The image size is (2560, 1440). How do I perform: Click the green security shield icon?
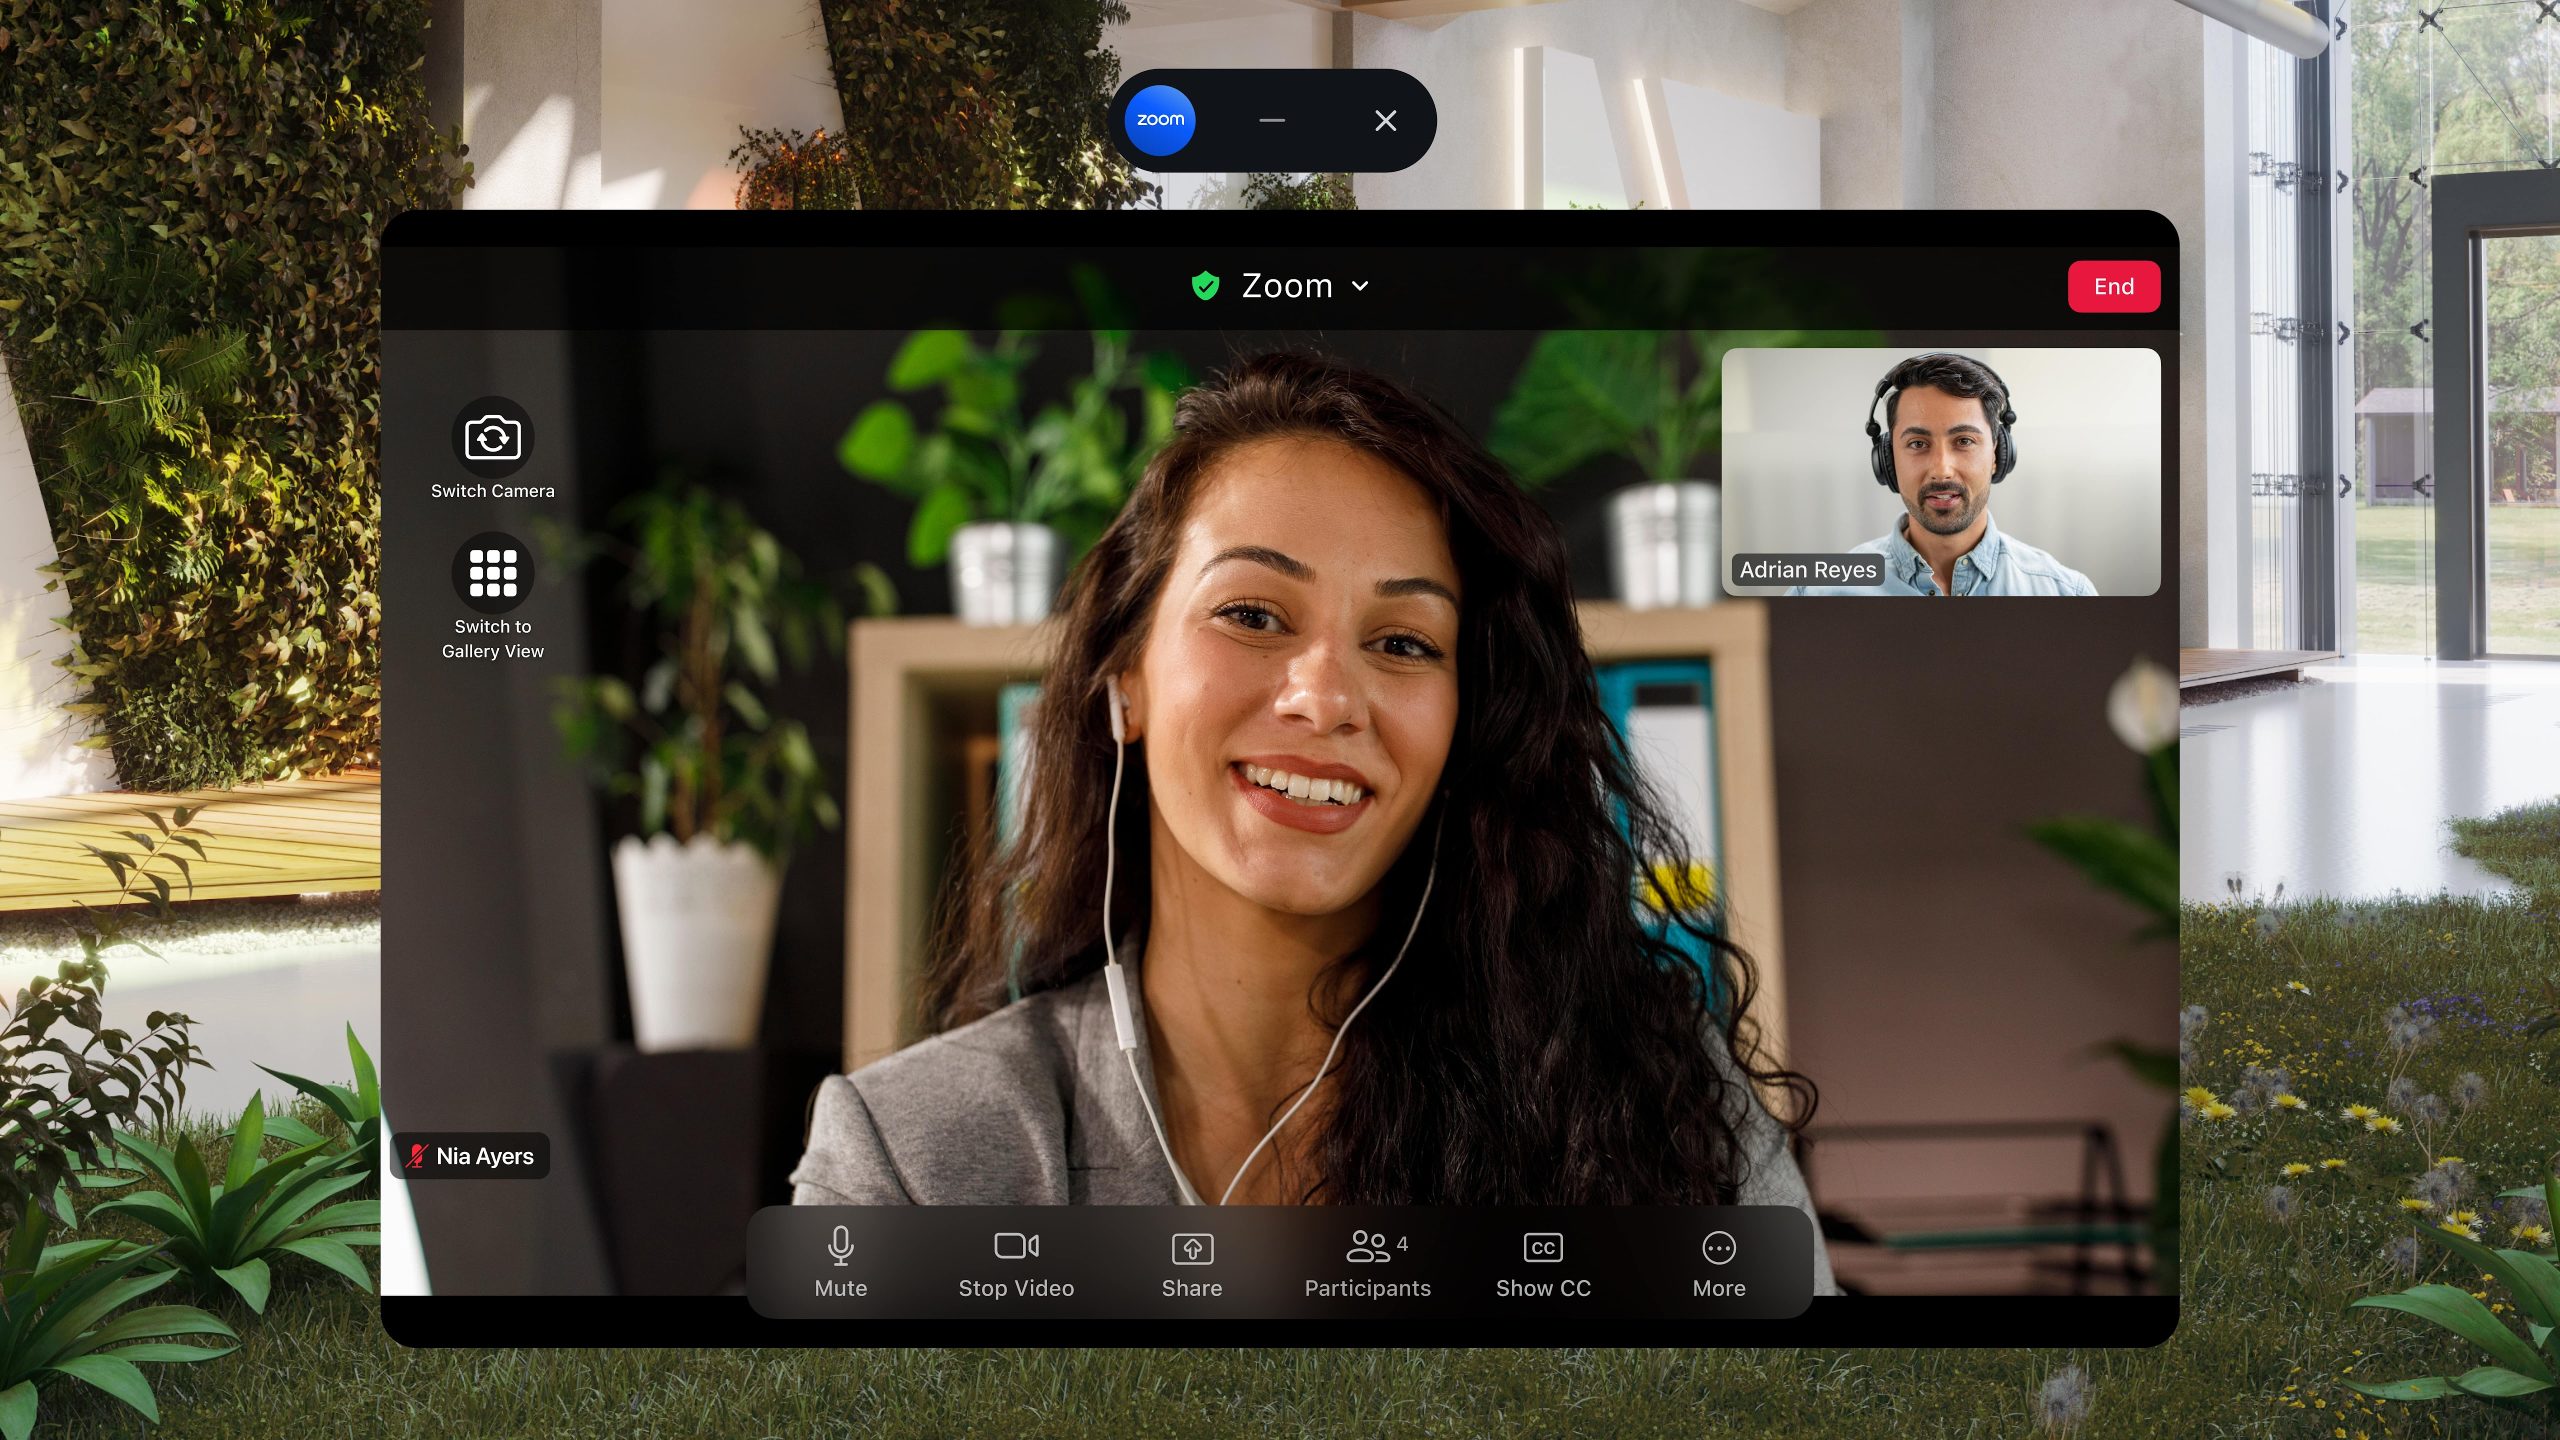pos(1205,286)
